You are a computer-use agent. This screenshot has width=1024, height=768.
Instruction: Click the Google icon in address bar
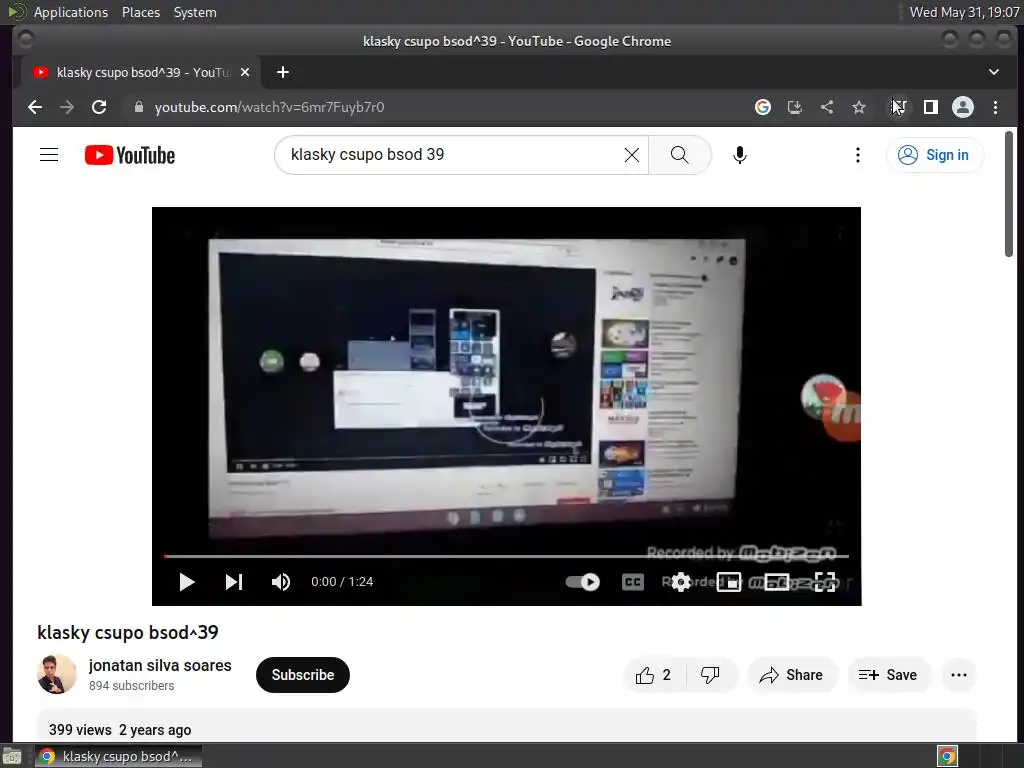(x=763, y=107)
